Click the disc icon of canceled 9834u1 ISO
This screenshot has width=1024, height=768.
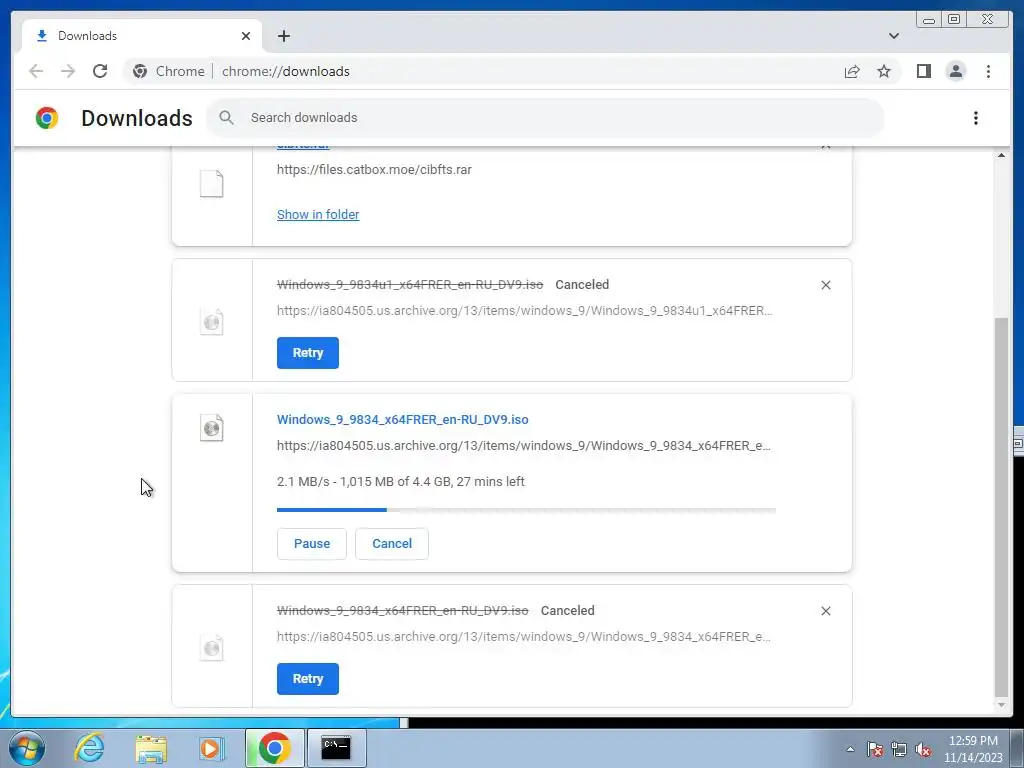click(212, 321)
